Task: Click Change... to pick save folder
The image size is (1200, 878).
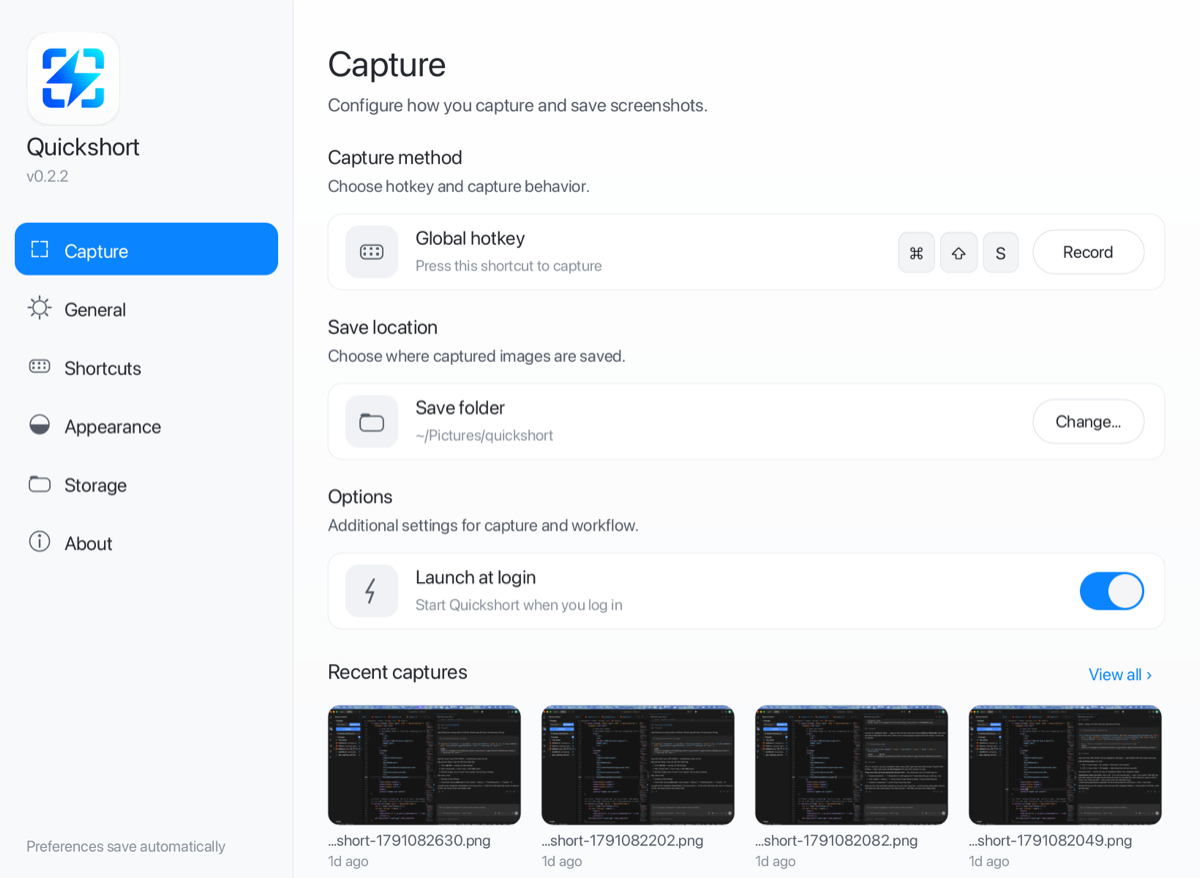Action: 1088,421
